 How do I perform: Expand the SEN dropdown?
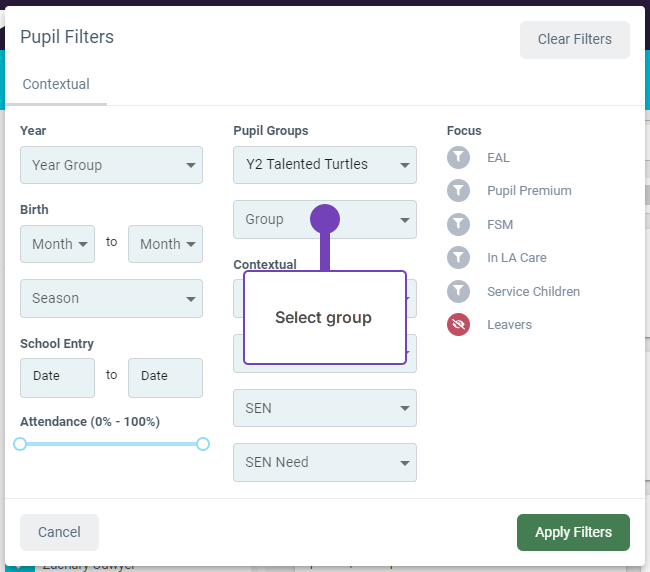324,408
